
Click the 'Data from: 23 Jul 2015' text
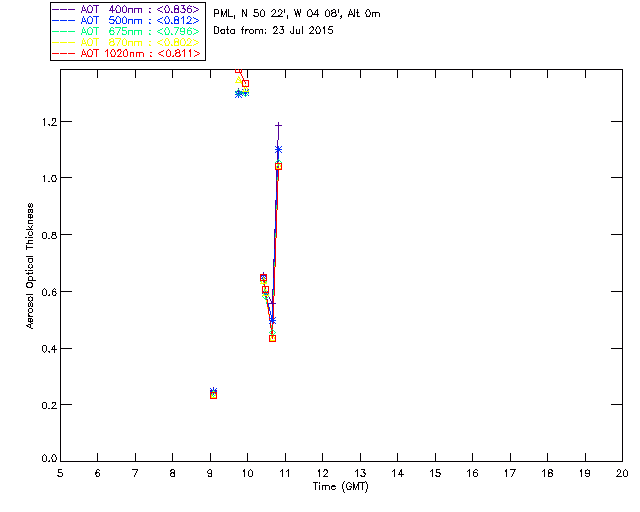(x=273, y=31)
